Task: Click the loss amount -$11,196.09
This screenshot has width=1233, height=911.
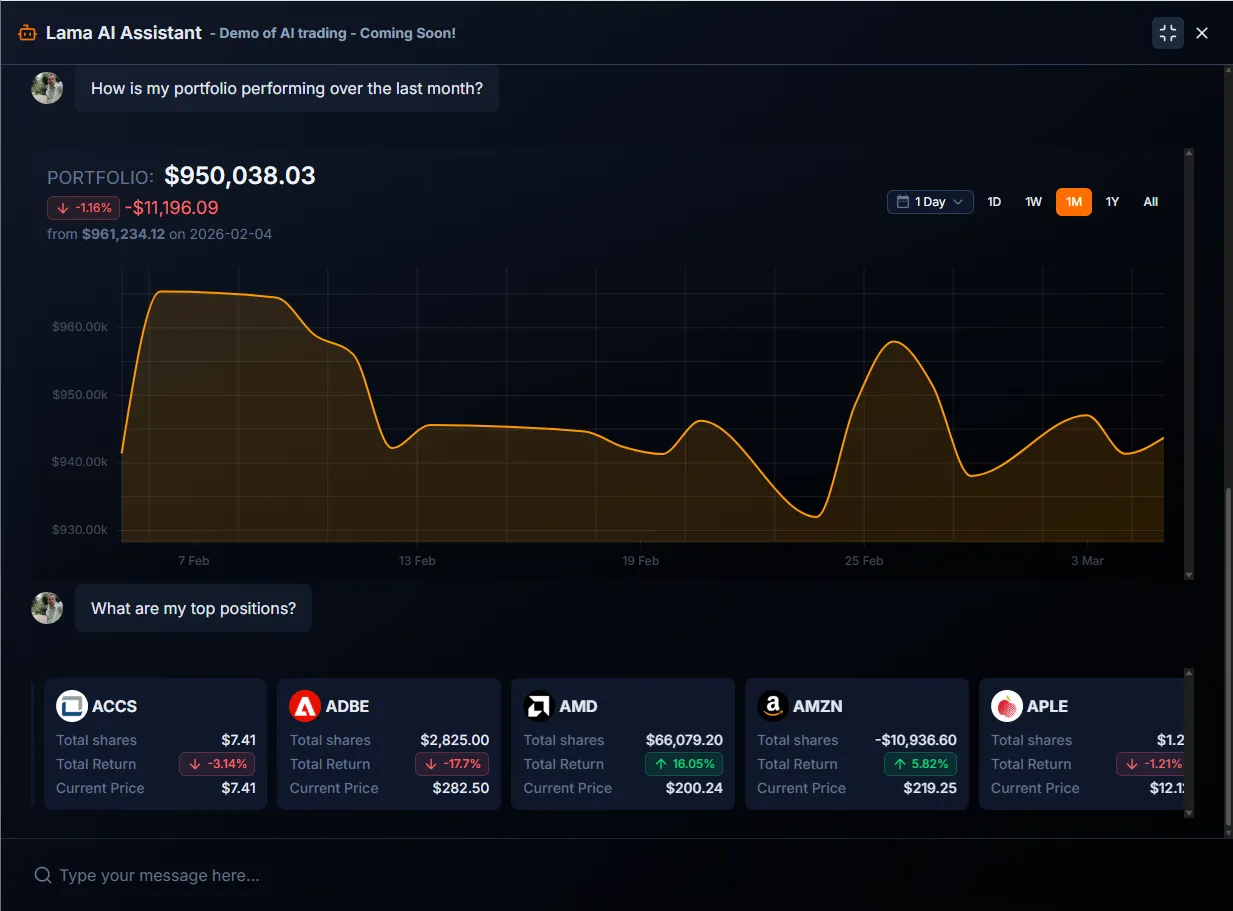Action: click(171, 208)
